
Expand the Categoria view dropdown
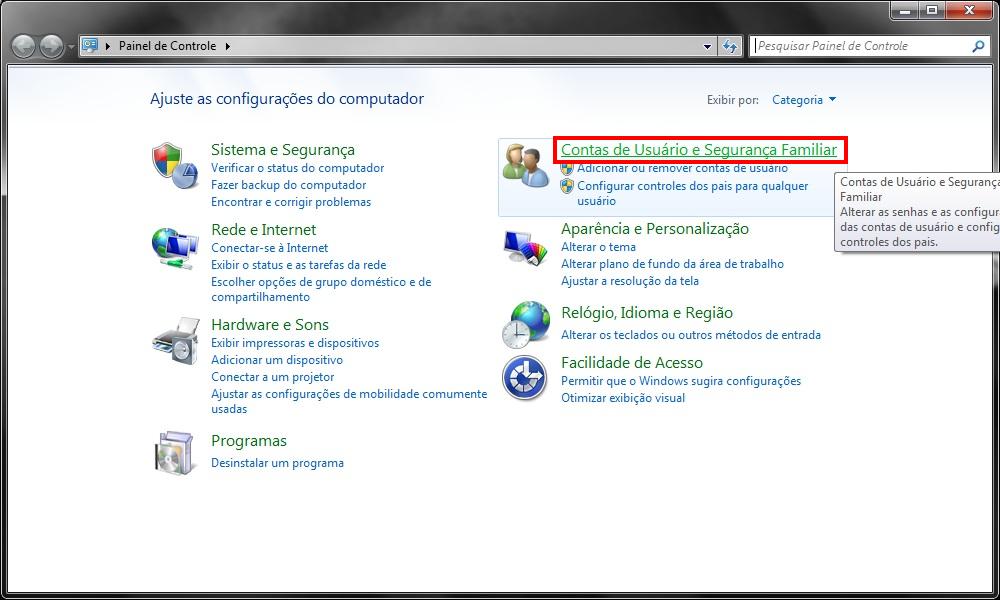tap(804, 99)
